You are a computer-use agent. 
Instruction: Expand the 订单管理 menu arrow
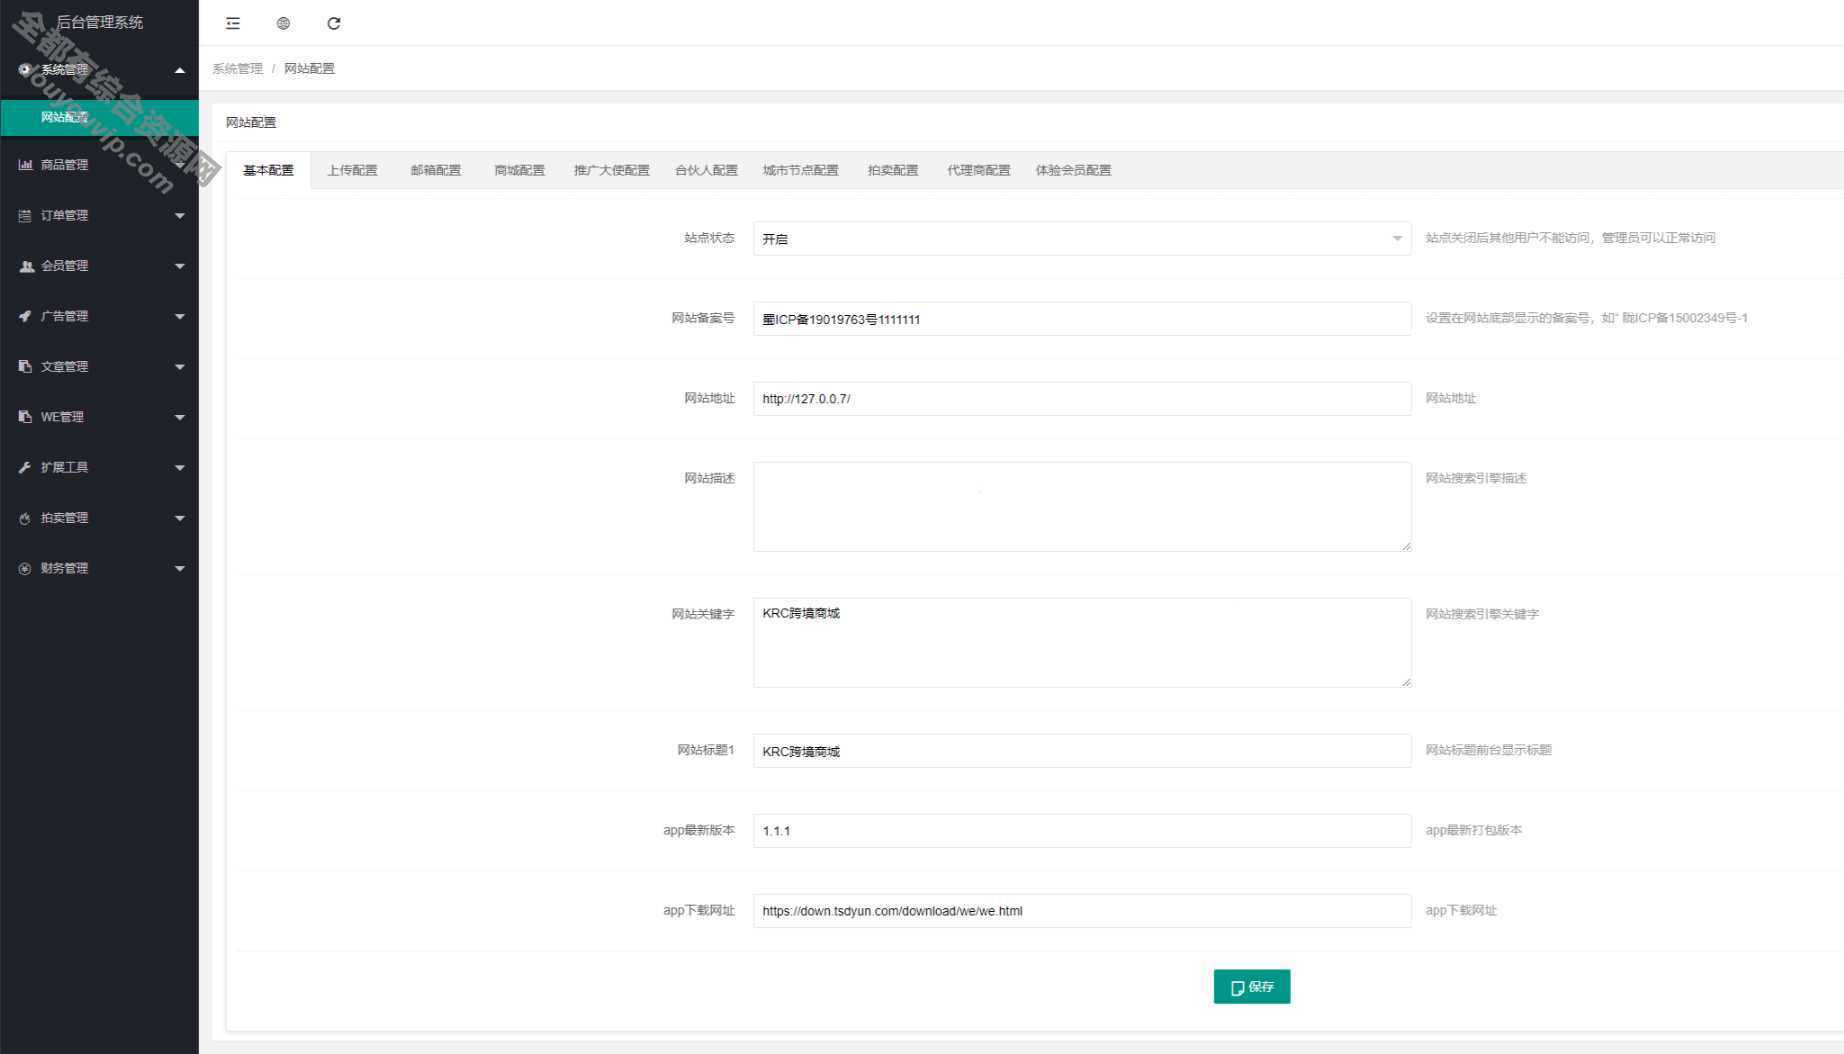180,215
